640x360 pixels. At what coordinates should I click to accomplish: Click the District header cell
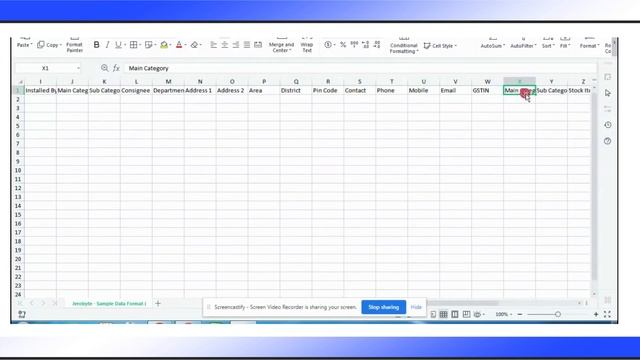coord(296,90)
